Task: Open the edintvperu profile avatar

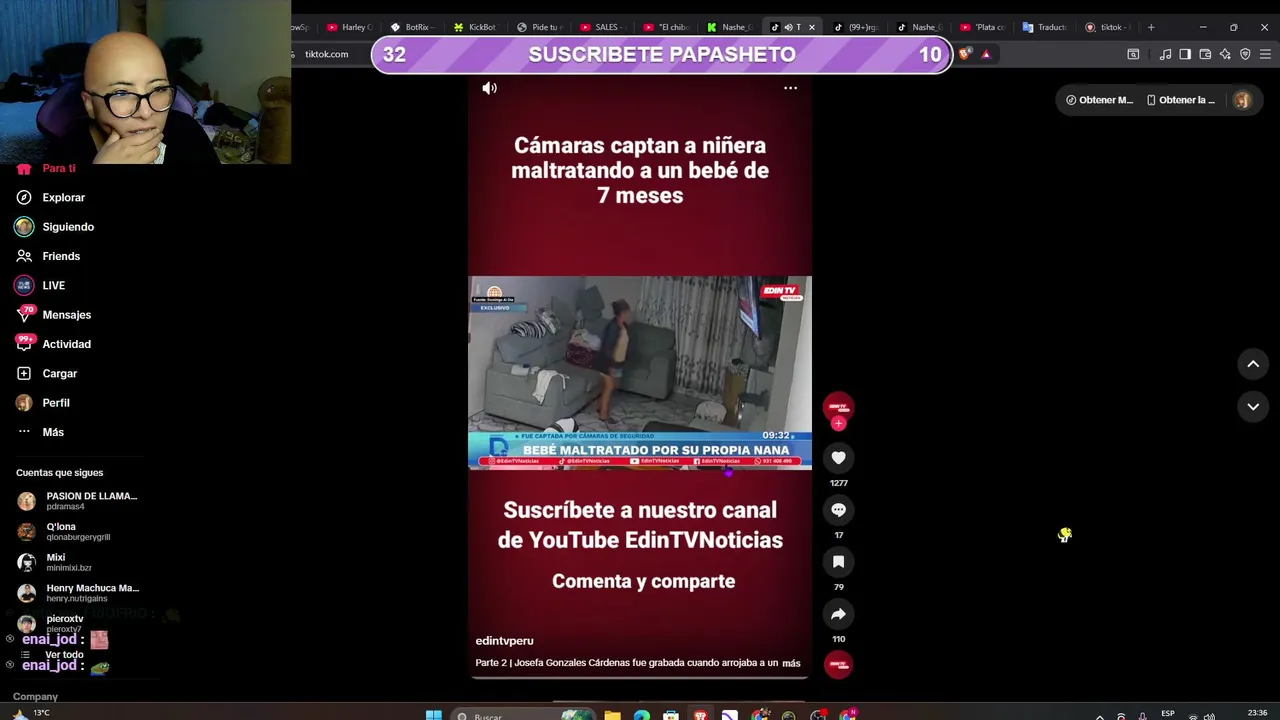Action: (838, 406)
